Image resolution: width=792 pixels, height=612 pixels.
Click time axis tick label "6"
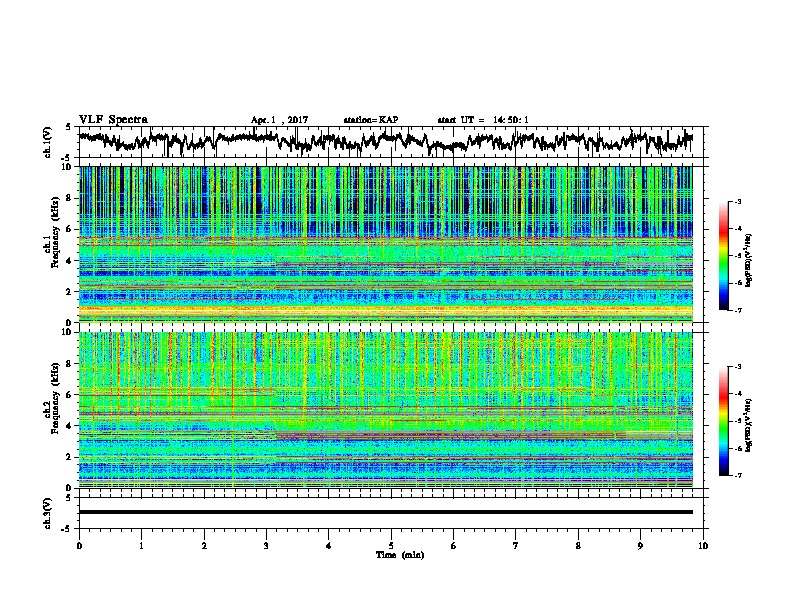click(x=453, y=546)
